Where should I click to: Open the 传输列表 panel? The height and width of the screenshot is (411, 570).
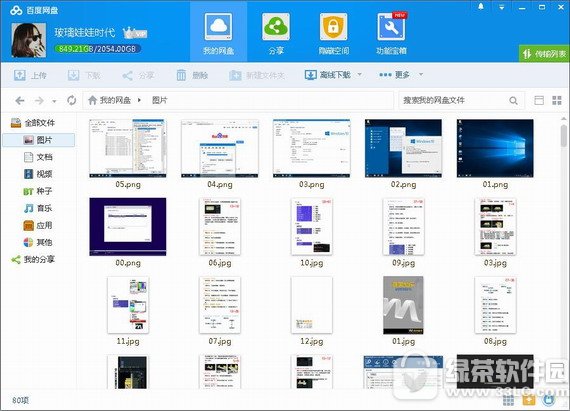[544, 54]
